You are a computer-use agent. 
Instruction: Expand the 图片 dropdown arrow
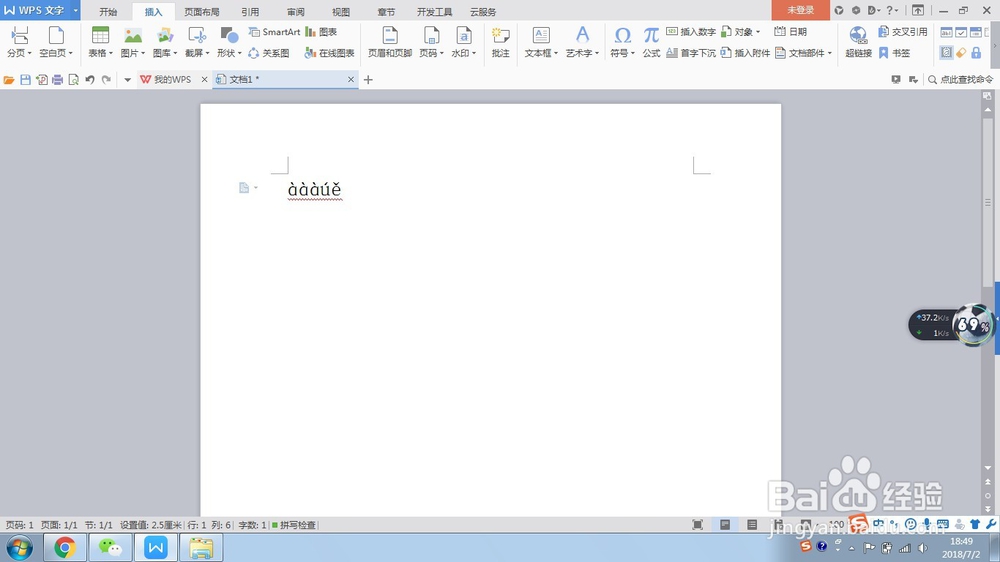pos(143,54)
